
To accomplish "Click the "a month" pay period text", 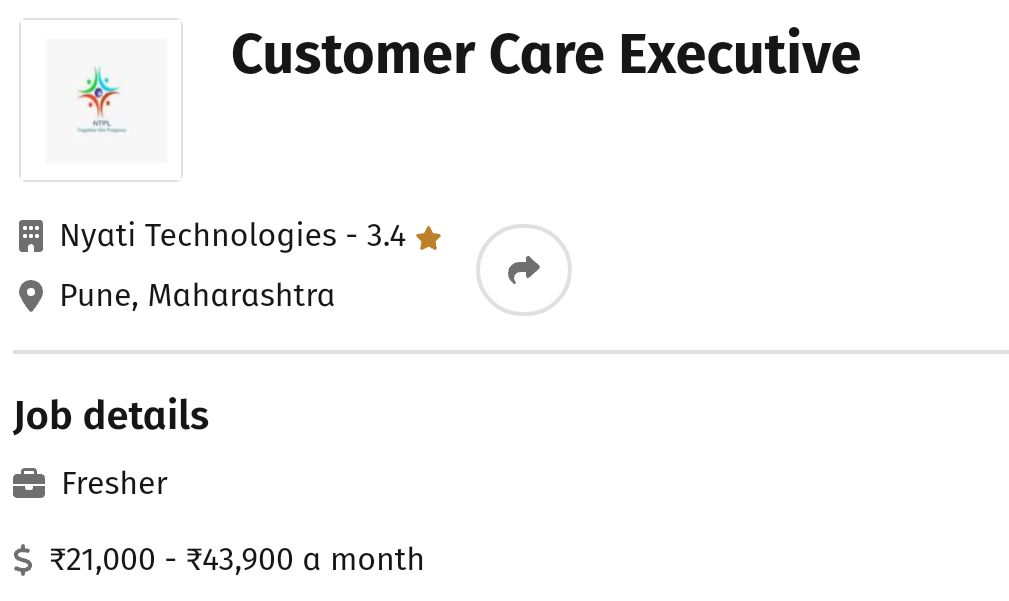I will 363,560.
